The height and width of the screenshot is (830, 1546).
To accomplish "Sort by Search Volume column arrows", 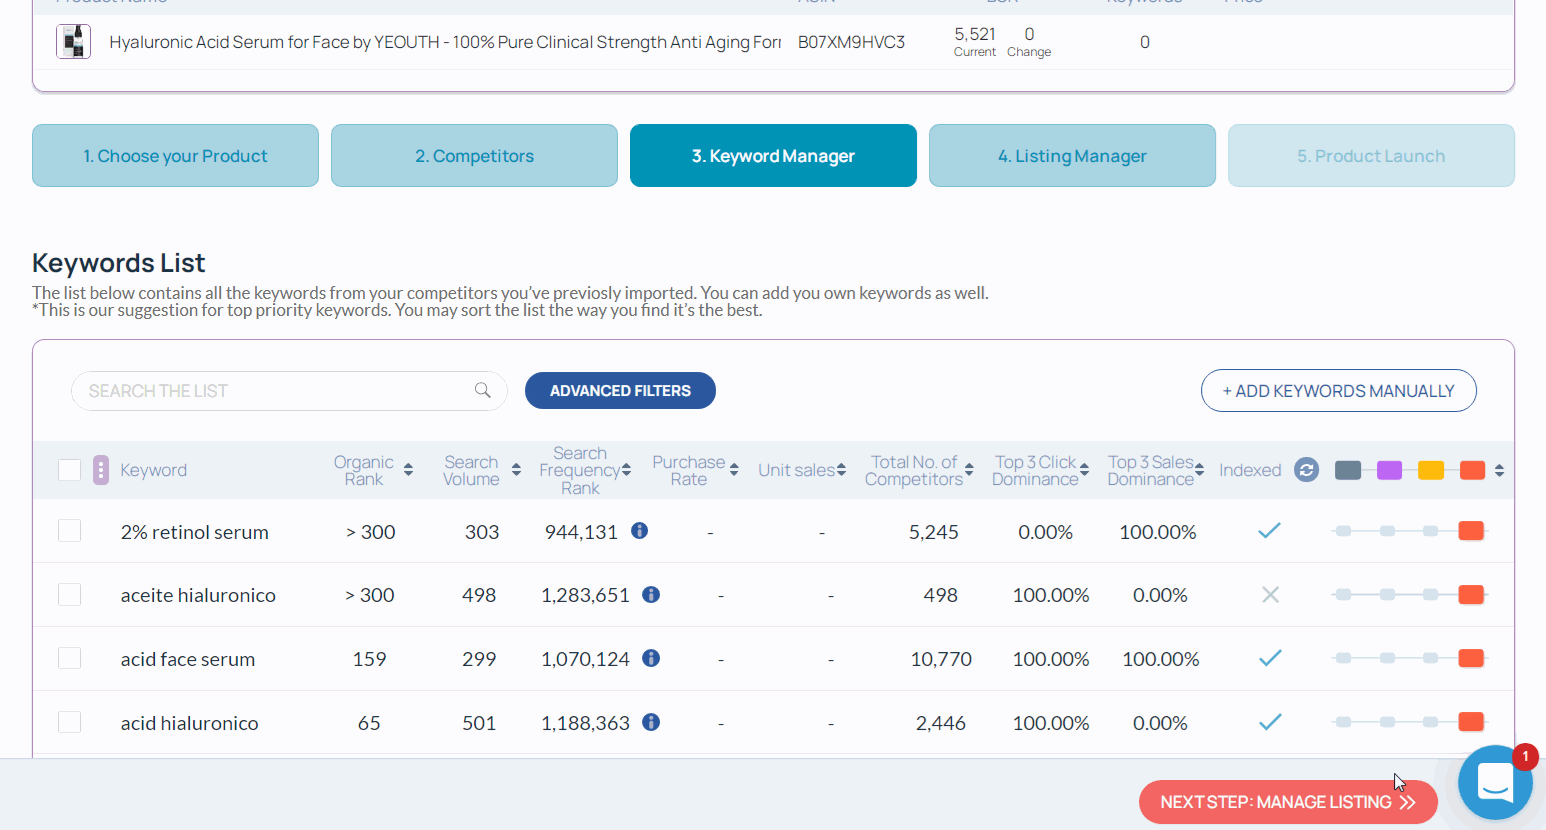I will 516,470.
